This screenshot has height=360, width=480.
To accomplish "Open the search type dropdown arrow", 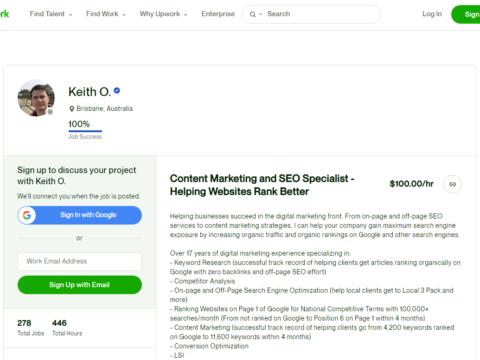I will click(261, 14).
